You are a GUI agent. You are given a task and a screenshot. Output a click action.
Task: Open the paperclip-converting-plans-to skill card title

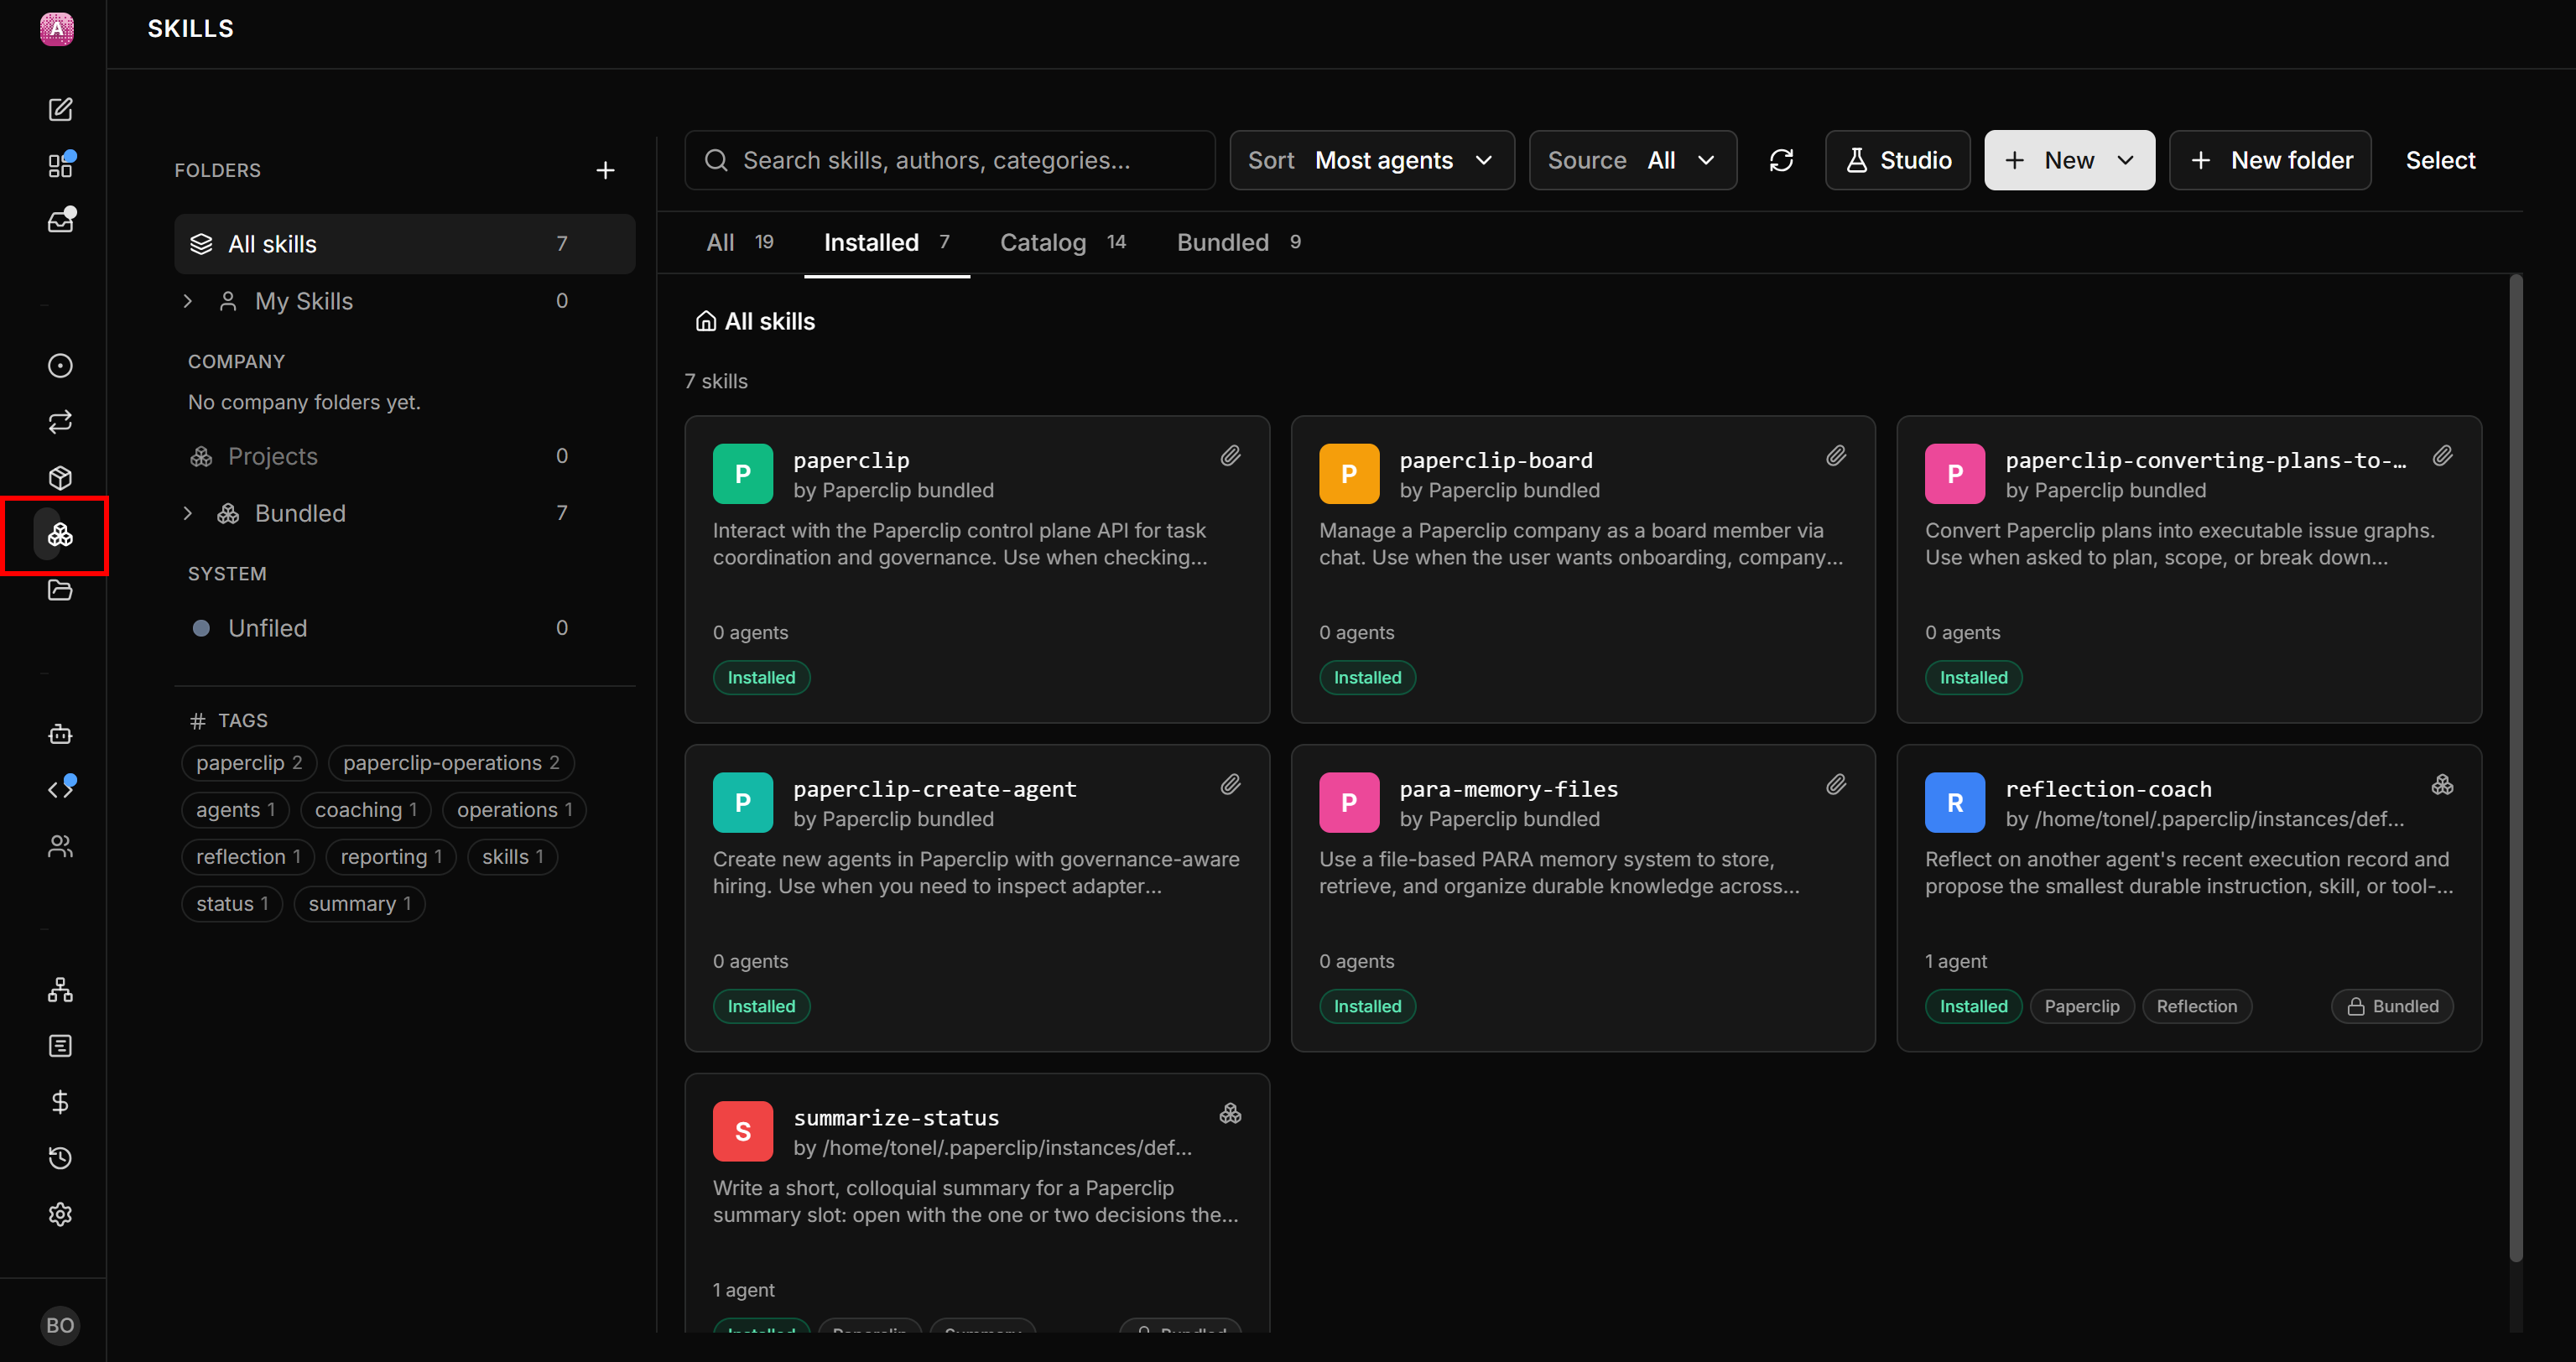point(2205,460)
